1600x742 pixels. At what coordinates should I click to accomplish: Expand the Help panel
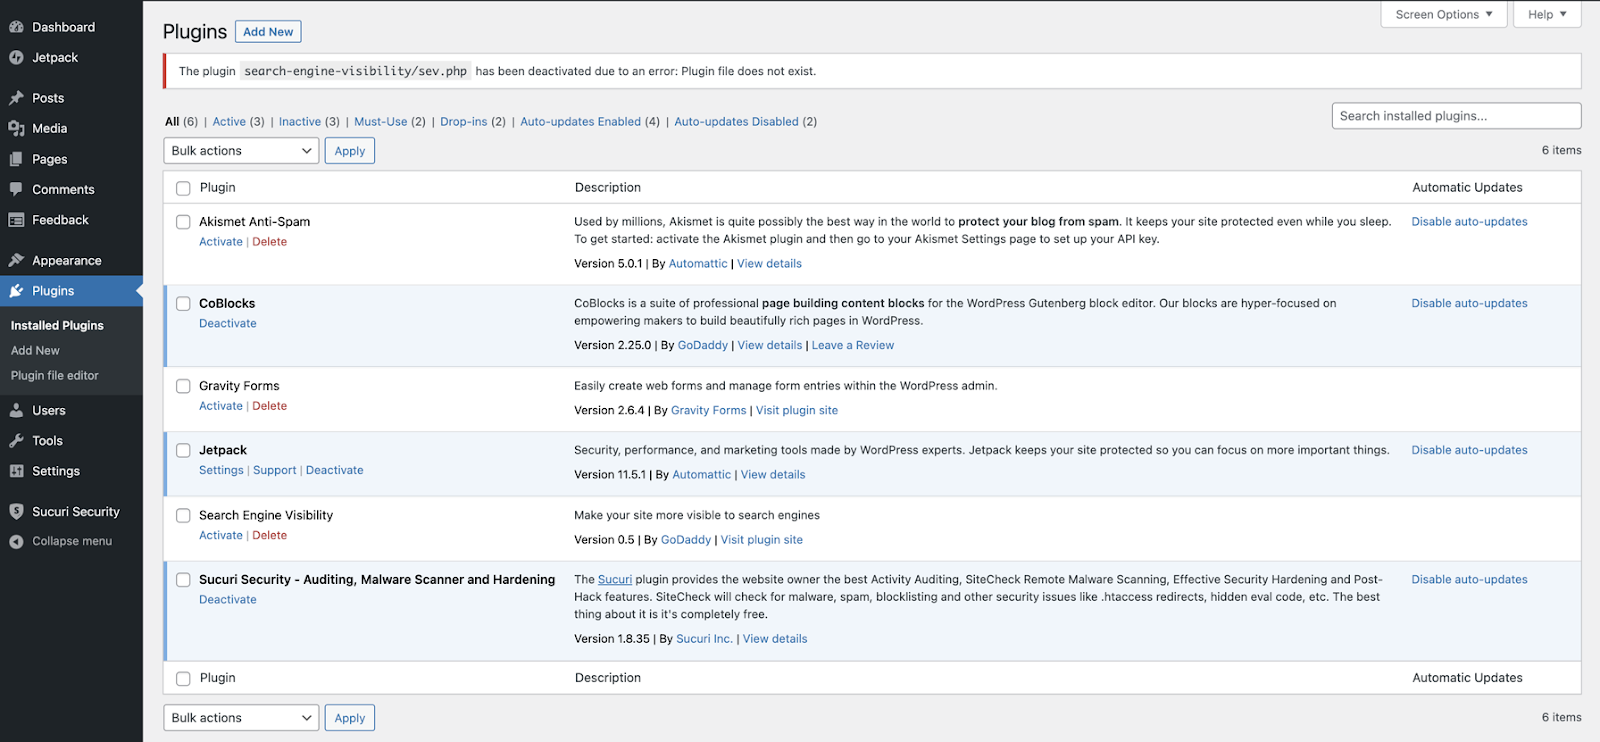tap(1547, 14)
